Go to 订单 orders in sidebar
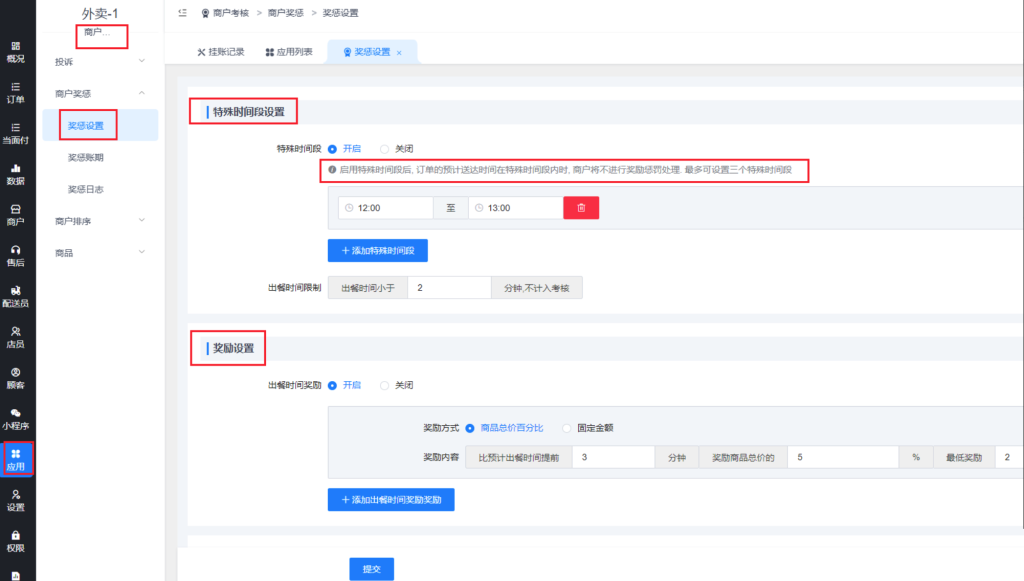The image size is (1024, 581). point(16,93)
